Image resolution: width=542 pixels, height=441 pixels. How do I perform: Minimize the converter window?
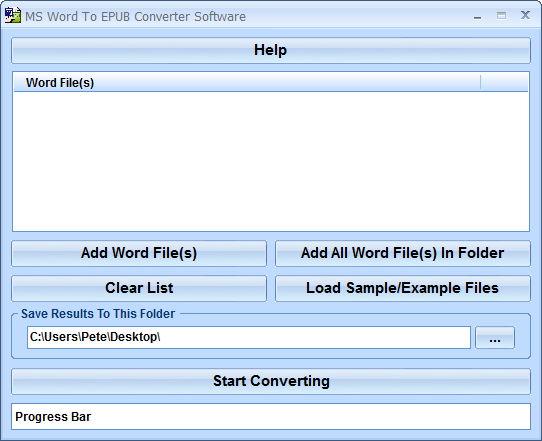(478, 16)
